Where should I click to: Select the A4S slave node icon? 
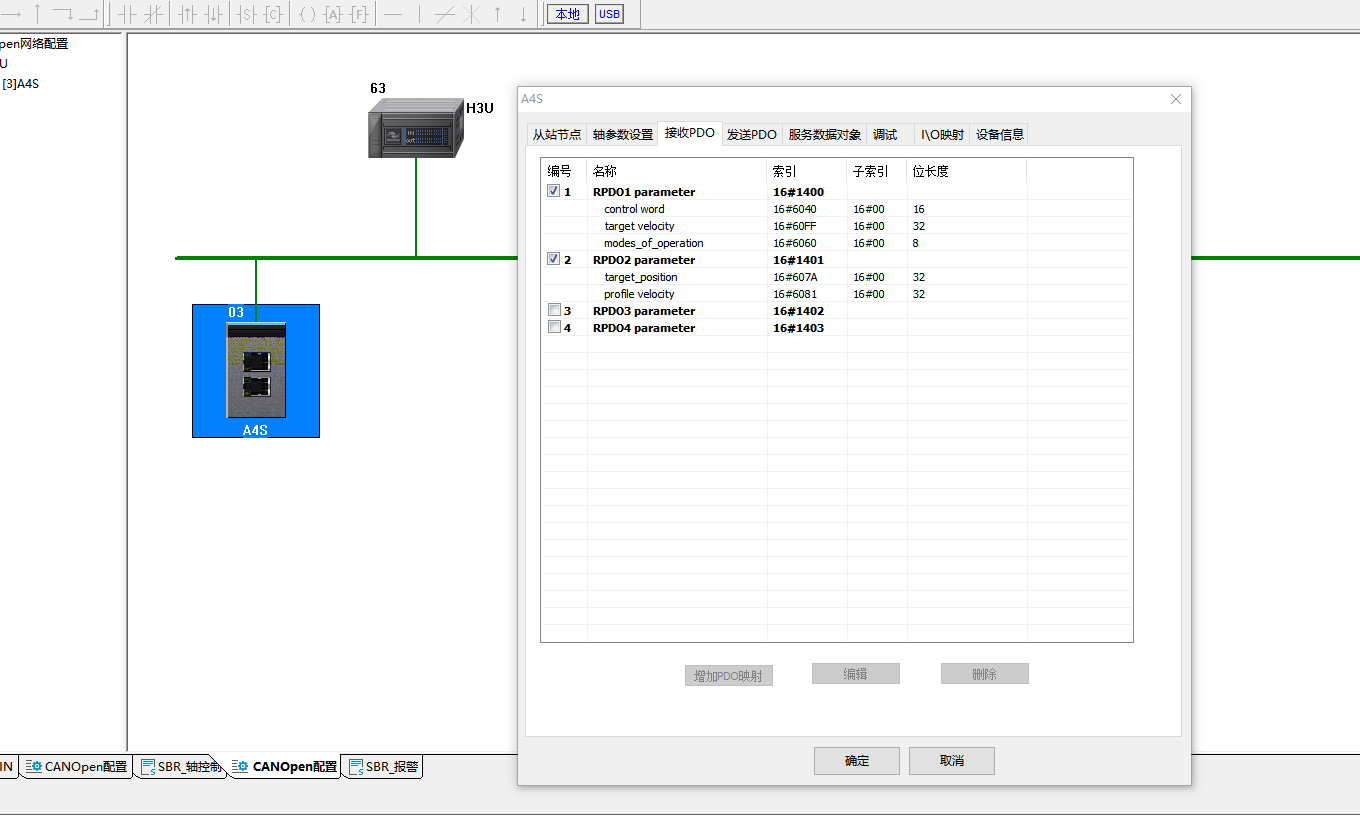coord(256,371)
